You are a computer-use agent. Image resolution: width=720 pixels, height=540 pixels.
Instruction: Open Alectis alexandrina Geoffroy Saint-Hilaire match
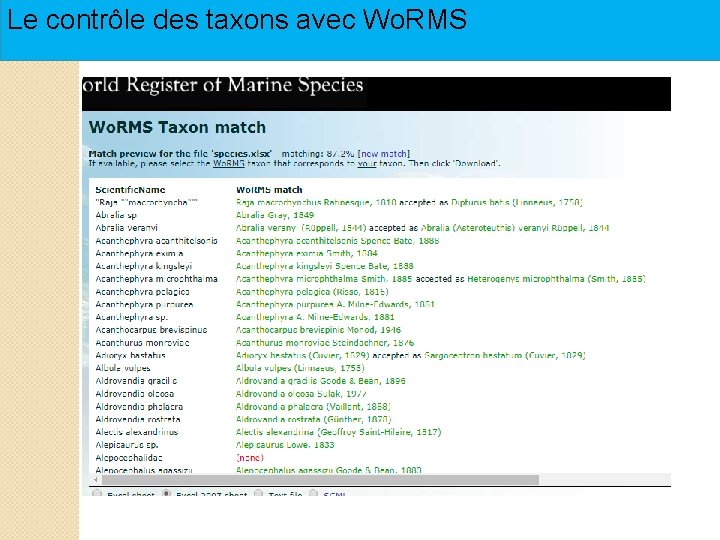pyautogui.click(x=338, y=432)
